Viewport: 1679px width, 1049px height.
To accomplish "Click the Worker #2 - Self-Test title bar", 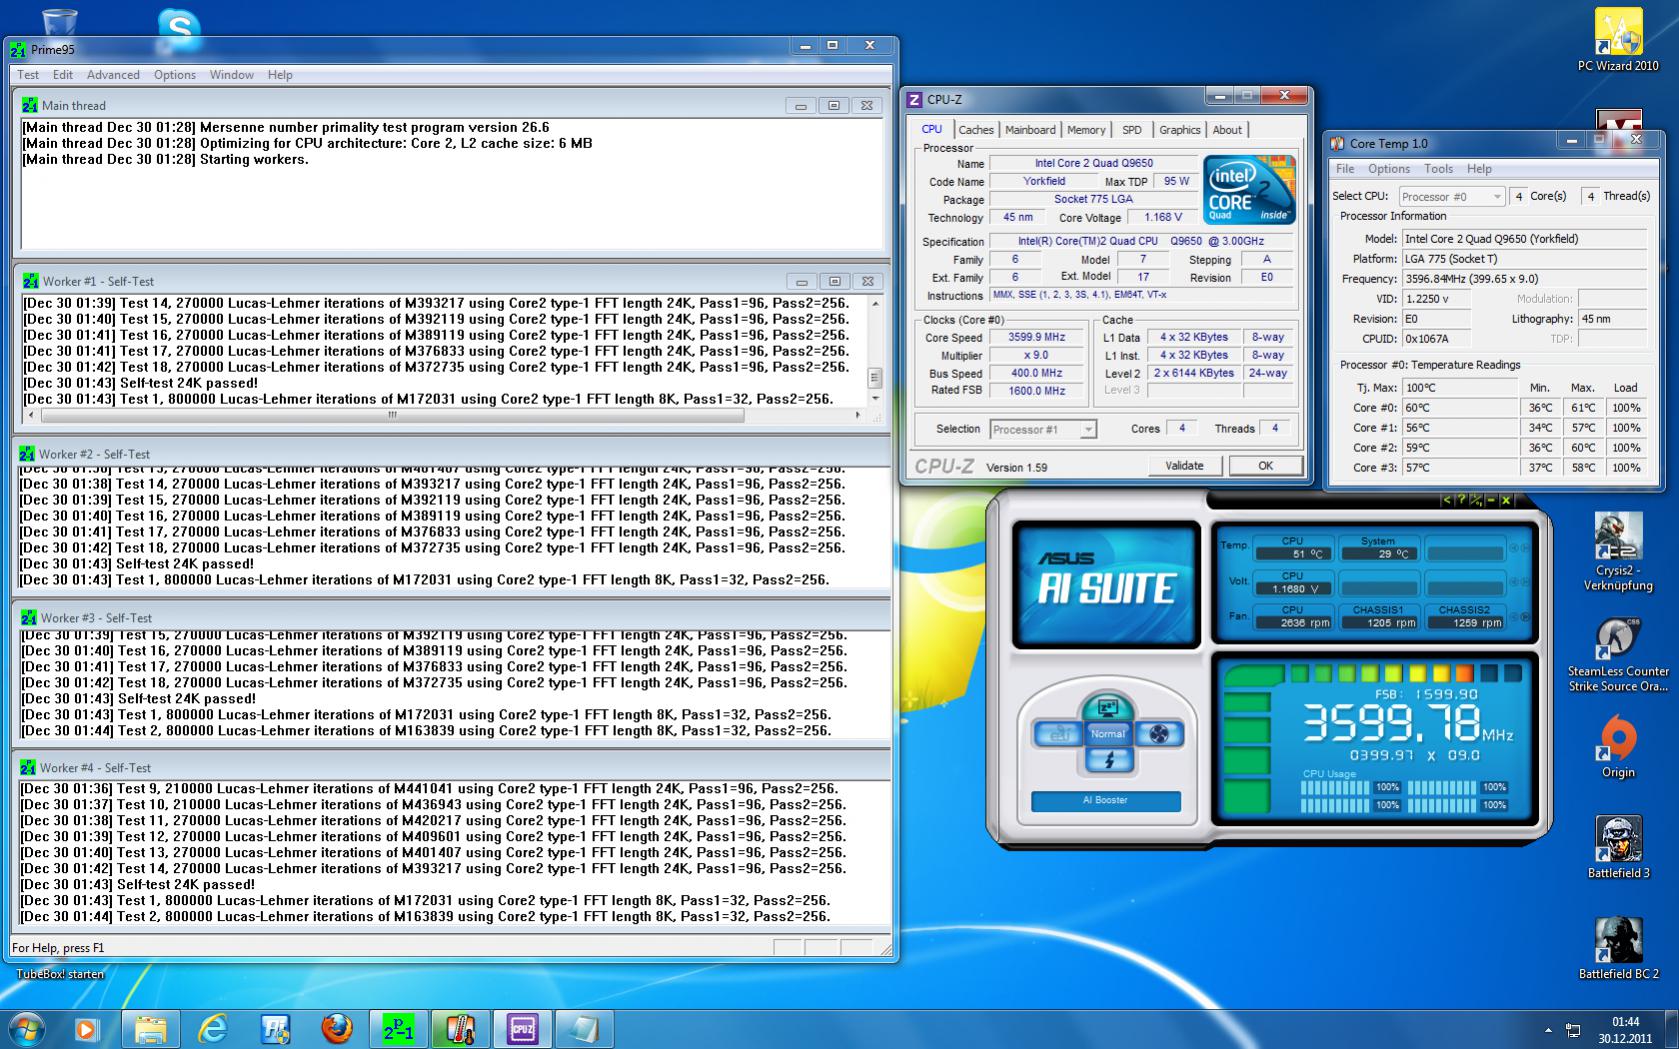I will click(451, 454).
